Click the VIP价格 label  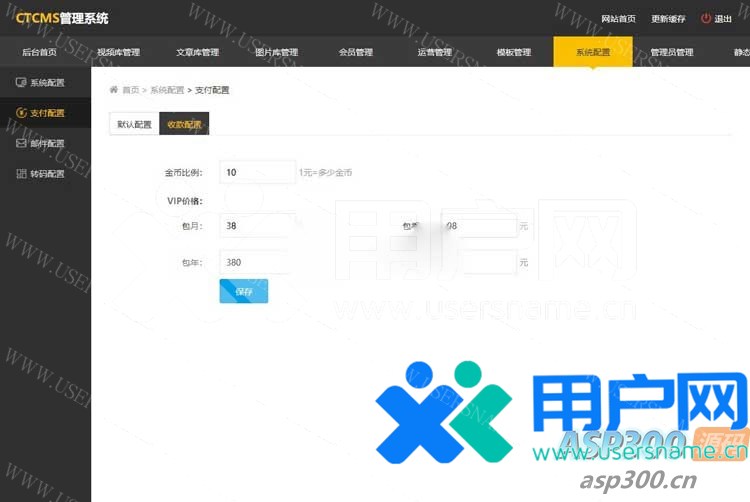tap(185, 201)
